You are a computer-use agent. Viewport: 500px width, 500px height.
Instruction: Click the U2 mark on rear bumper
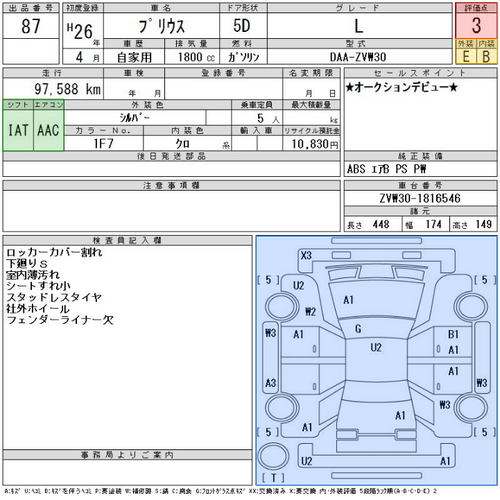(x=306, y=461)
